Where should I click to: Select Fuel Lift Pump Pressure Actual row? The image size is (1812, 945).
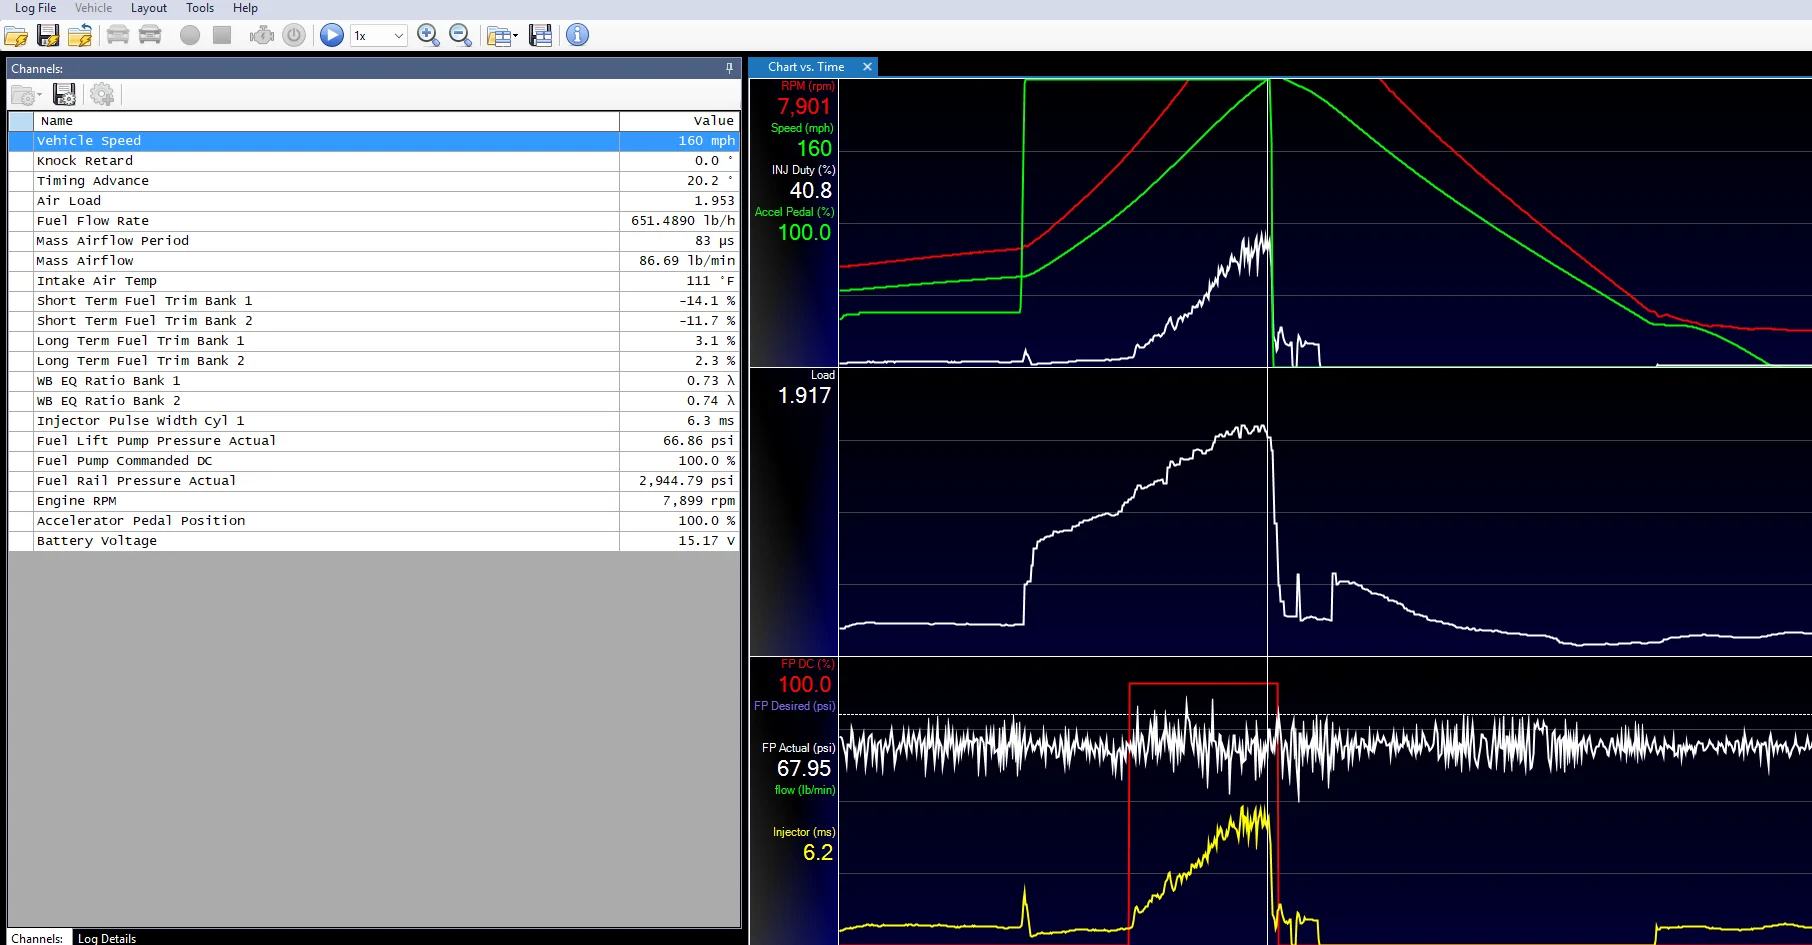(x=374, y=441)
